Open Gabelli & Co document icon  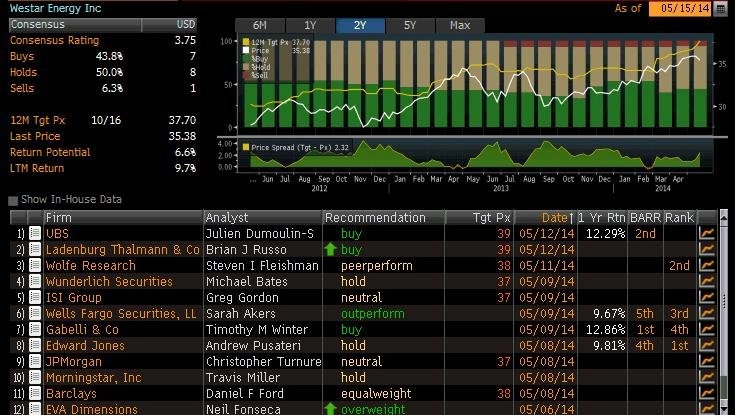(x=35, y=329)
